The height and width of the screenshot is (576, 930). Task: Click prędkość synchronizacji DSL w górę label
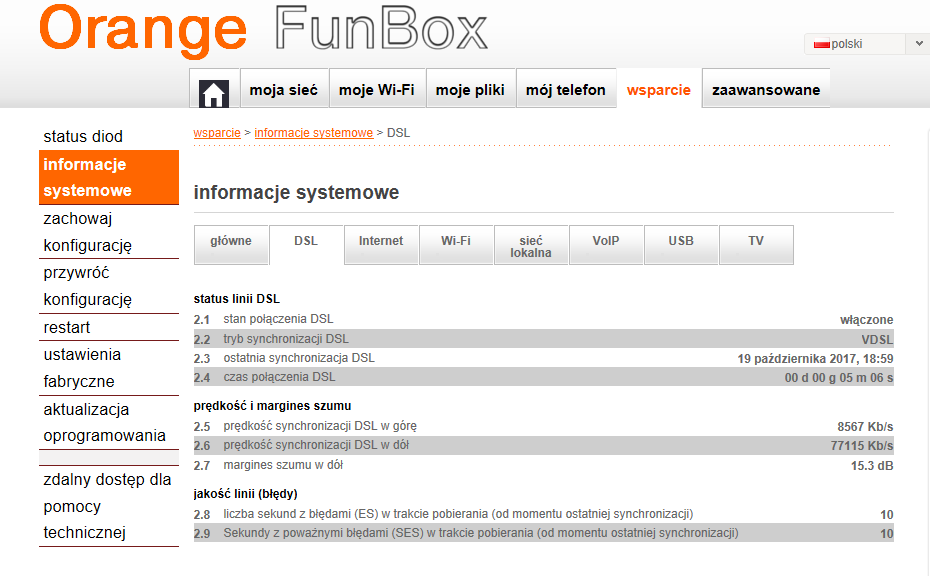coord(320,426)
